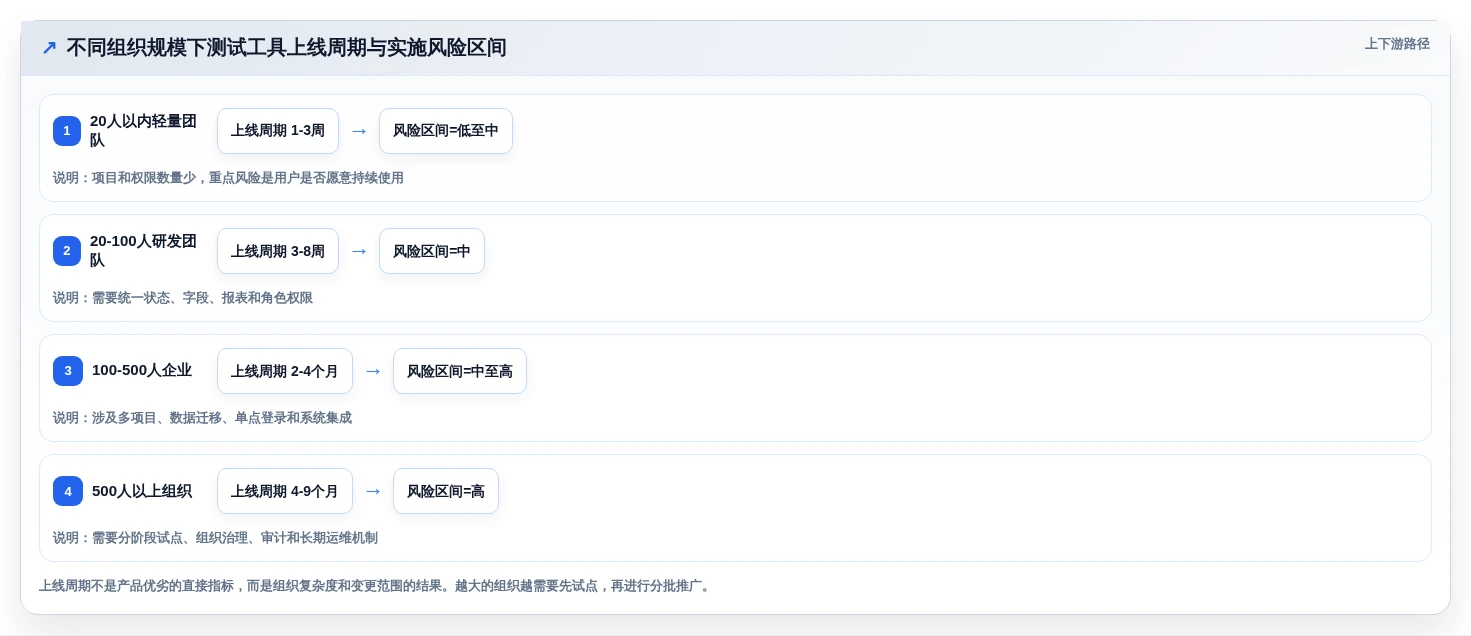Select step badge number 1

[x=67, y=131]
